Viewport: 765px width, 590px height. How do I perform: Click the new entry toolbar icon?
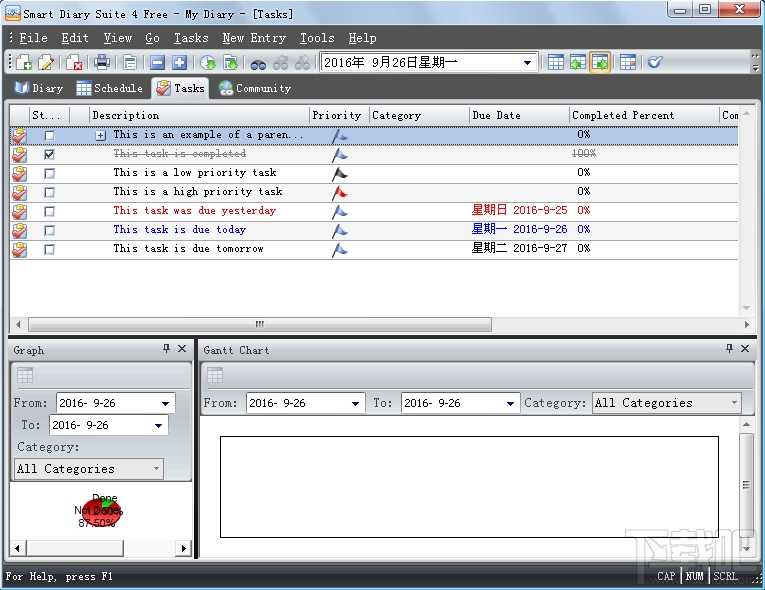click(x=23, y=62)
